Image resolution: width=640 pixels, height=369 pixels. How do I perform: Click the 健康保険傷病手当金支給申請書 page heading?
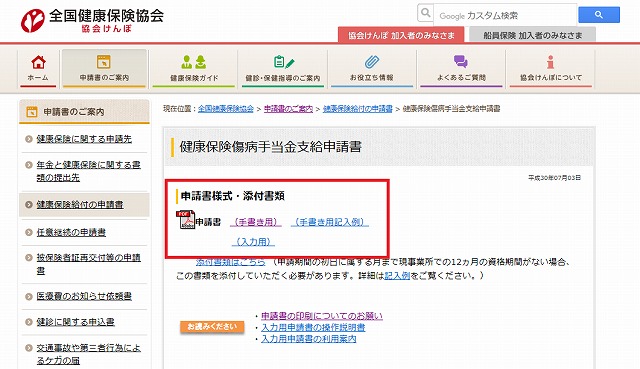(x=270, y=147)
